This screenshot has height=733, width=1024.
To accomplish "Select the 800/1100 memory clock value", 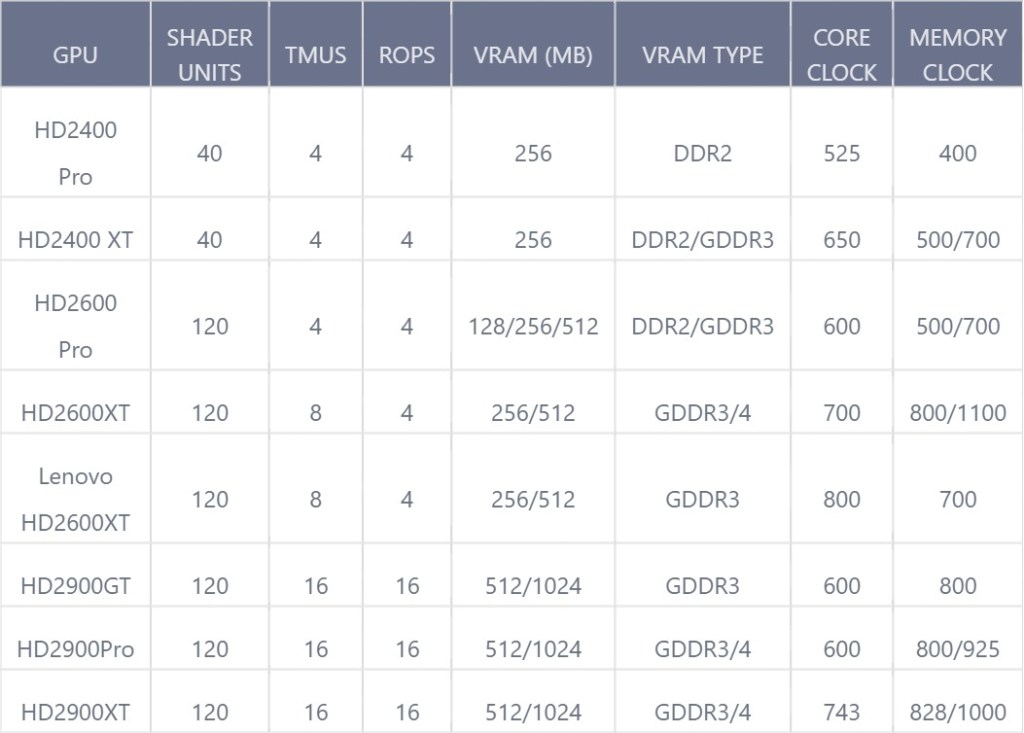I will [x=958, y=413].
